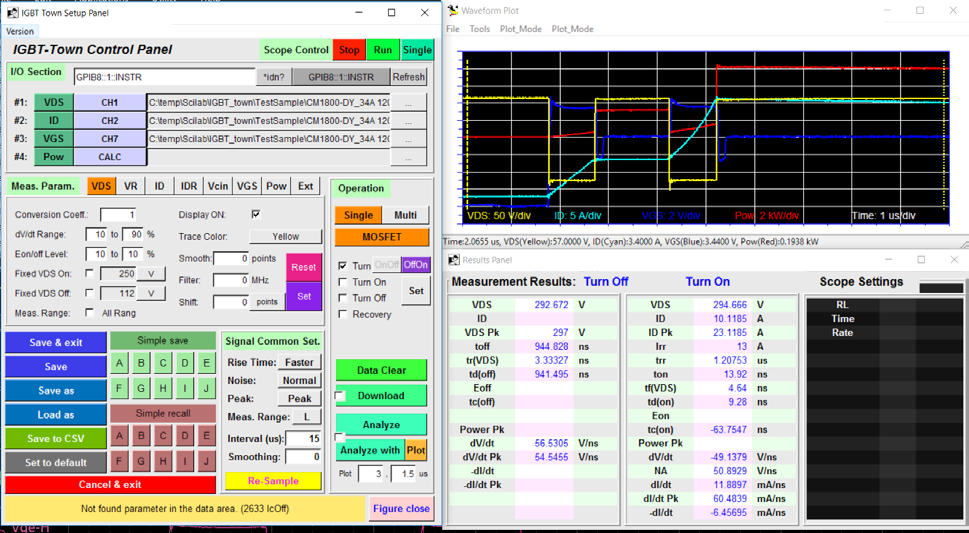Open the Peak selector
This screenshot has height=533, width=969.
coord(300,399)
